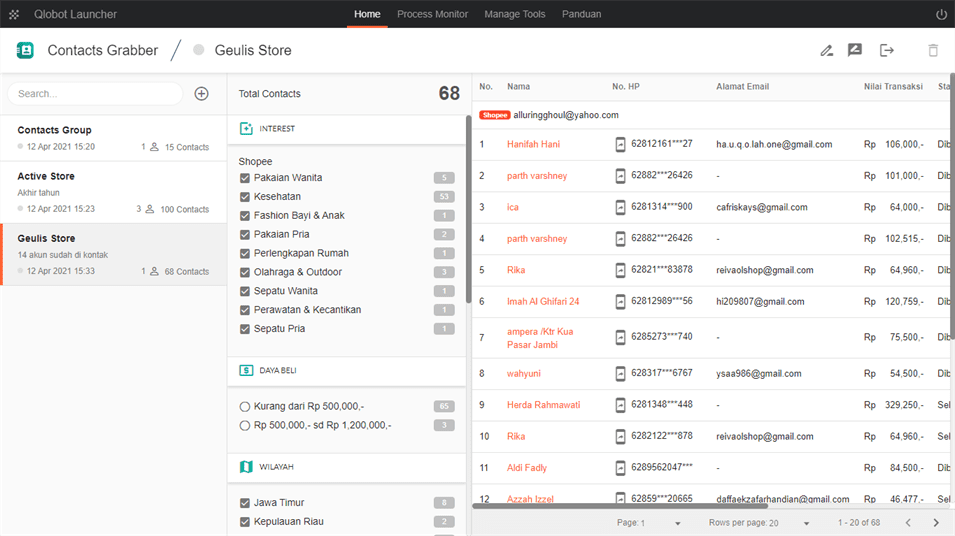
Task: Open contact Aldi Fadly
Action: tap(527, 468)
